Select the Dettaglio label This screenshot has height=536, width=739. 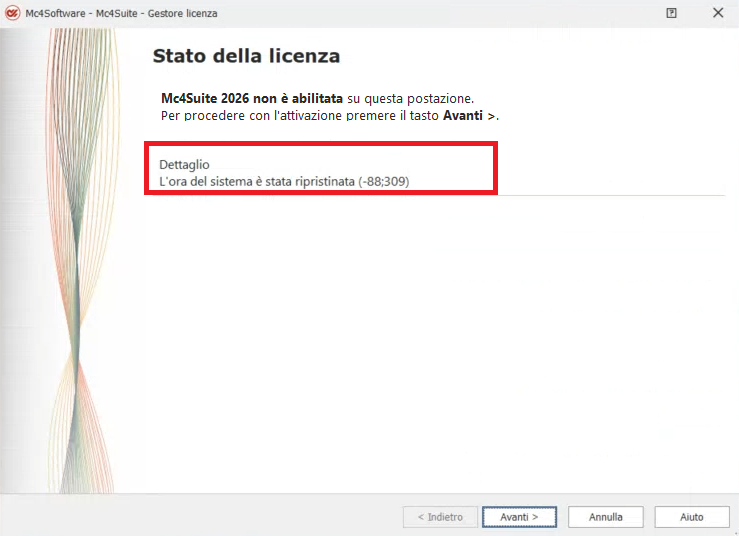(185, 164)
